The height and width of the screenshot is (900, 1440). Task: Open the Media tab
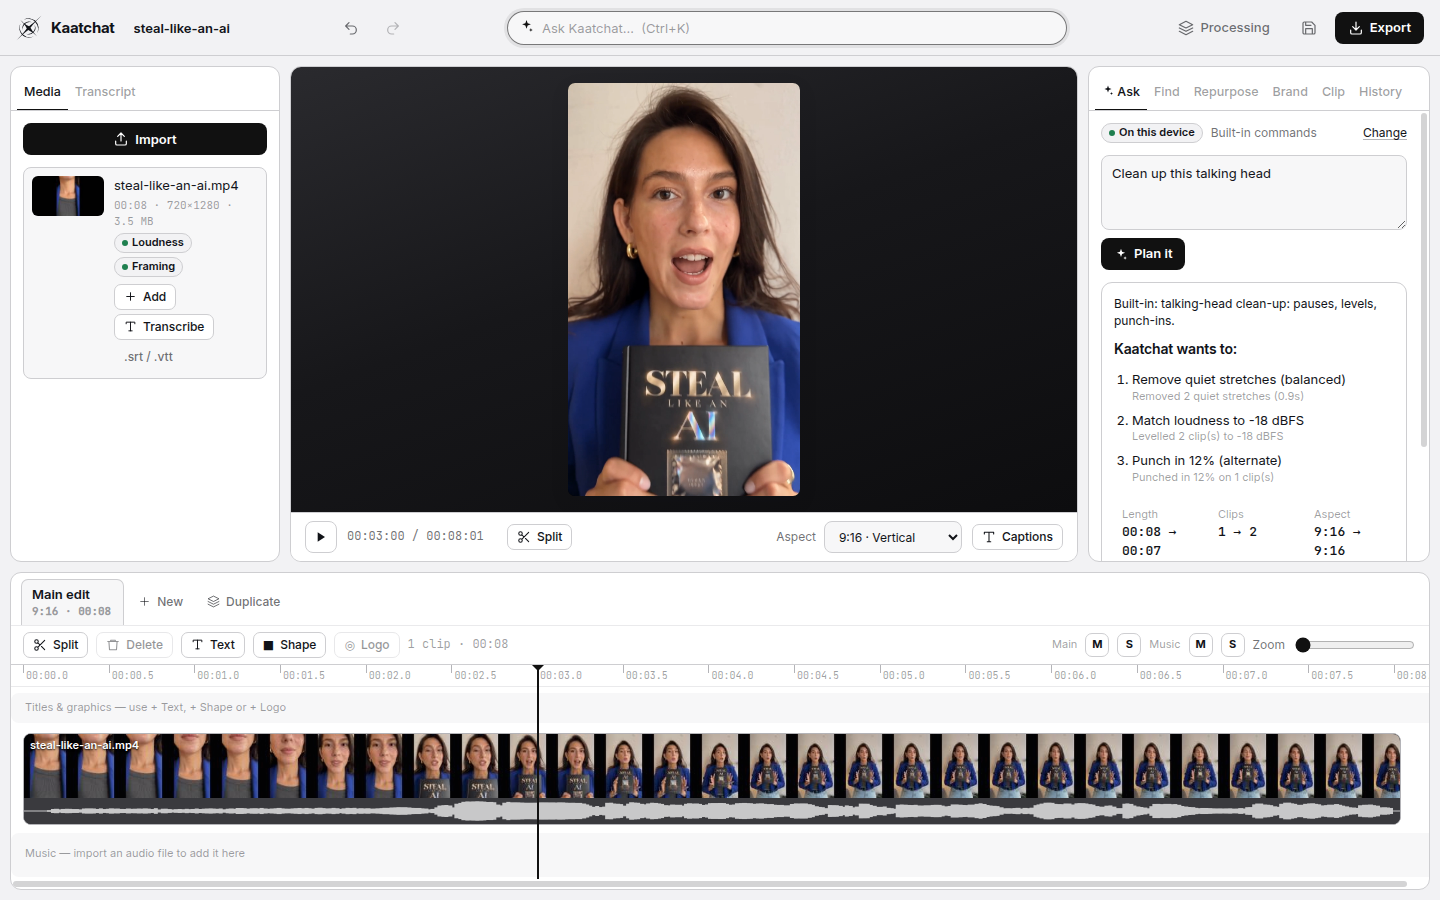coord(42,92)
